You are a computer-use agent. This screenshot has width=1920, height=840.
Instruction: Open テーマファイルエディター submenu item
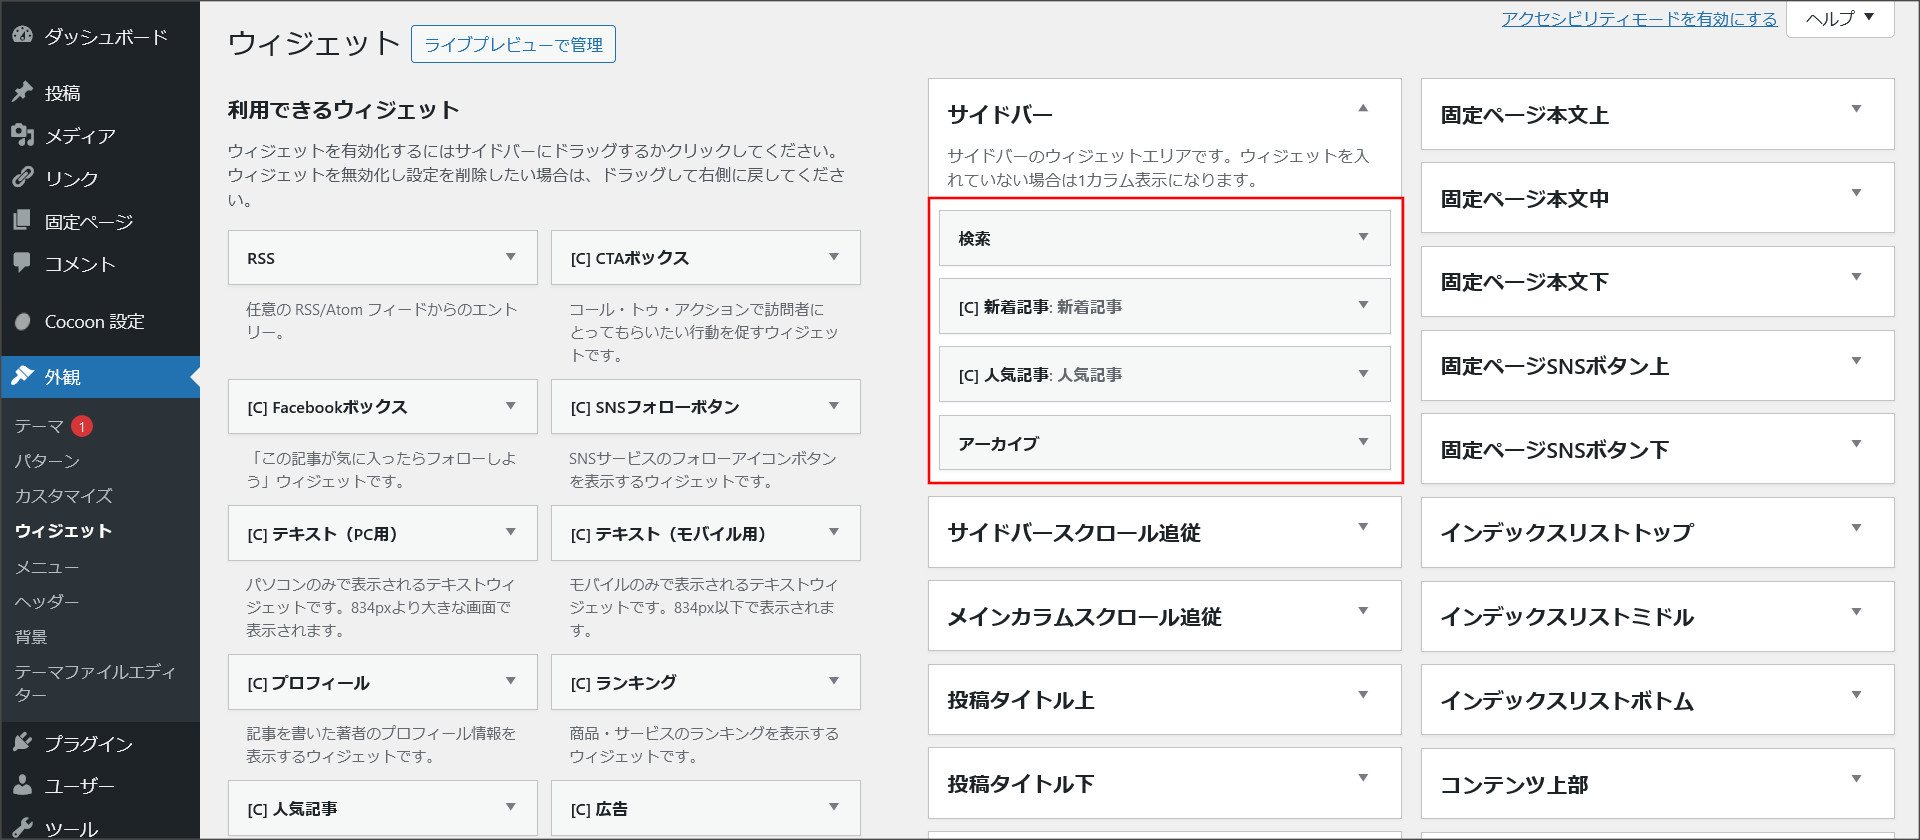point(95,683)
